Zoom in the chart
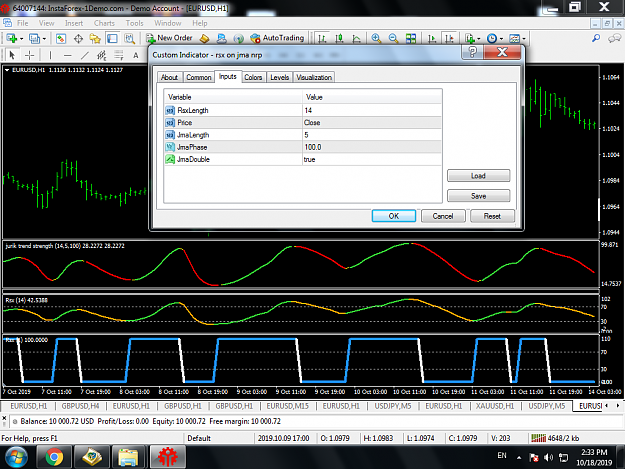 pyautogui.click(x=376, y=39)
